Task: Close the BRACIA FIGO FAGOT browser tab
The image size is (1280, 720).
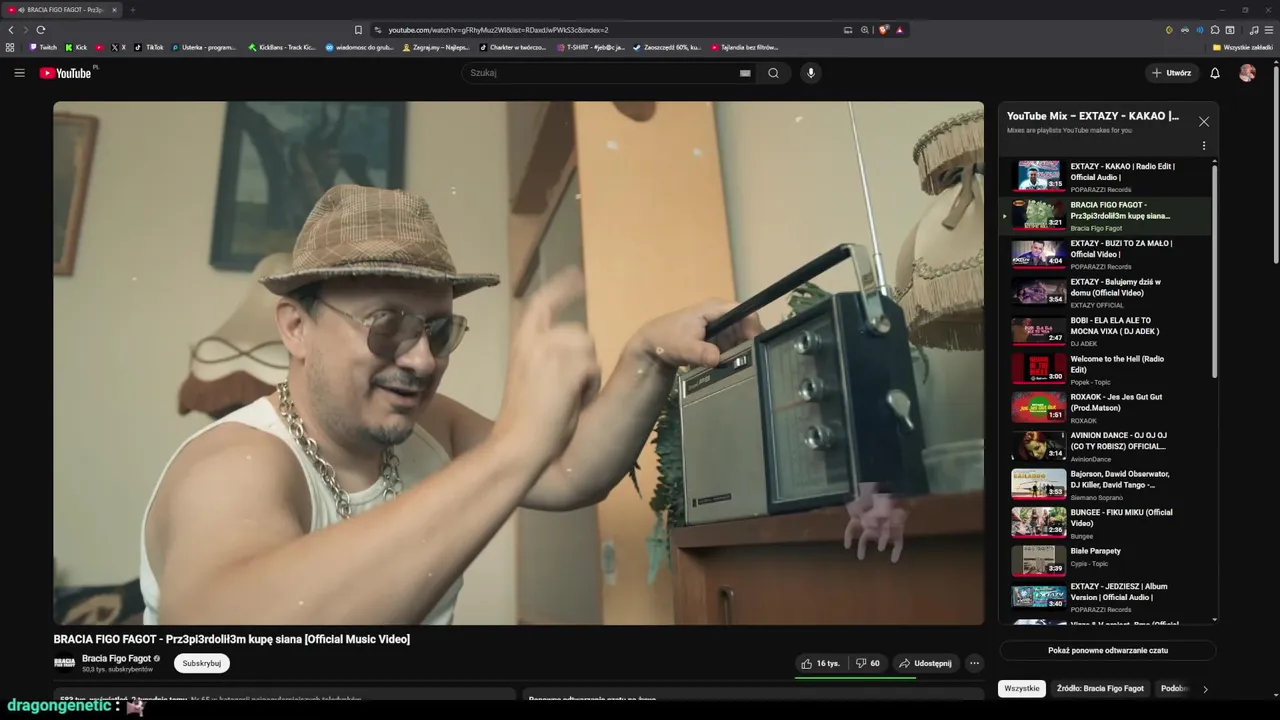Action: tap(114, 10)
